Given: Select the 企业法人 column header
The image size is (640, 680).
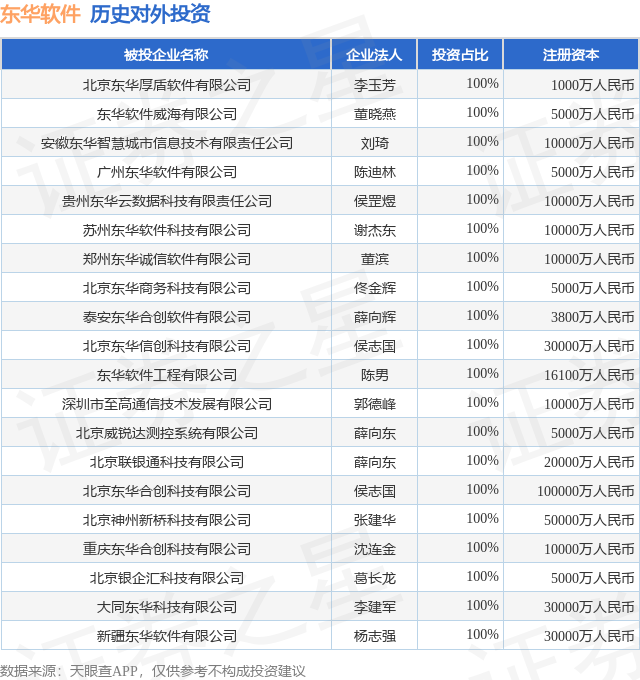Looking at the screenshot, I should pyautogui.click(x=374, y=55).
